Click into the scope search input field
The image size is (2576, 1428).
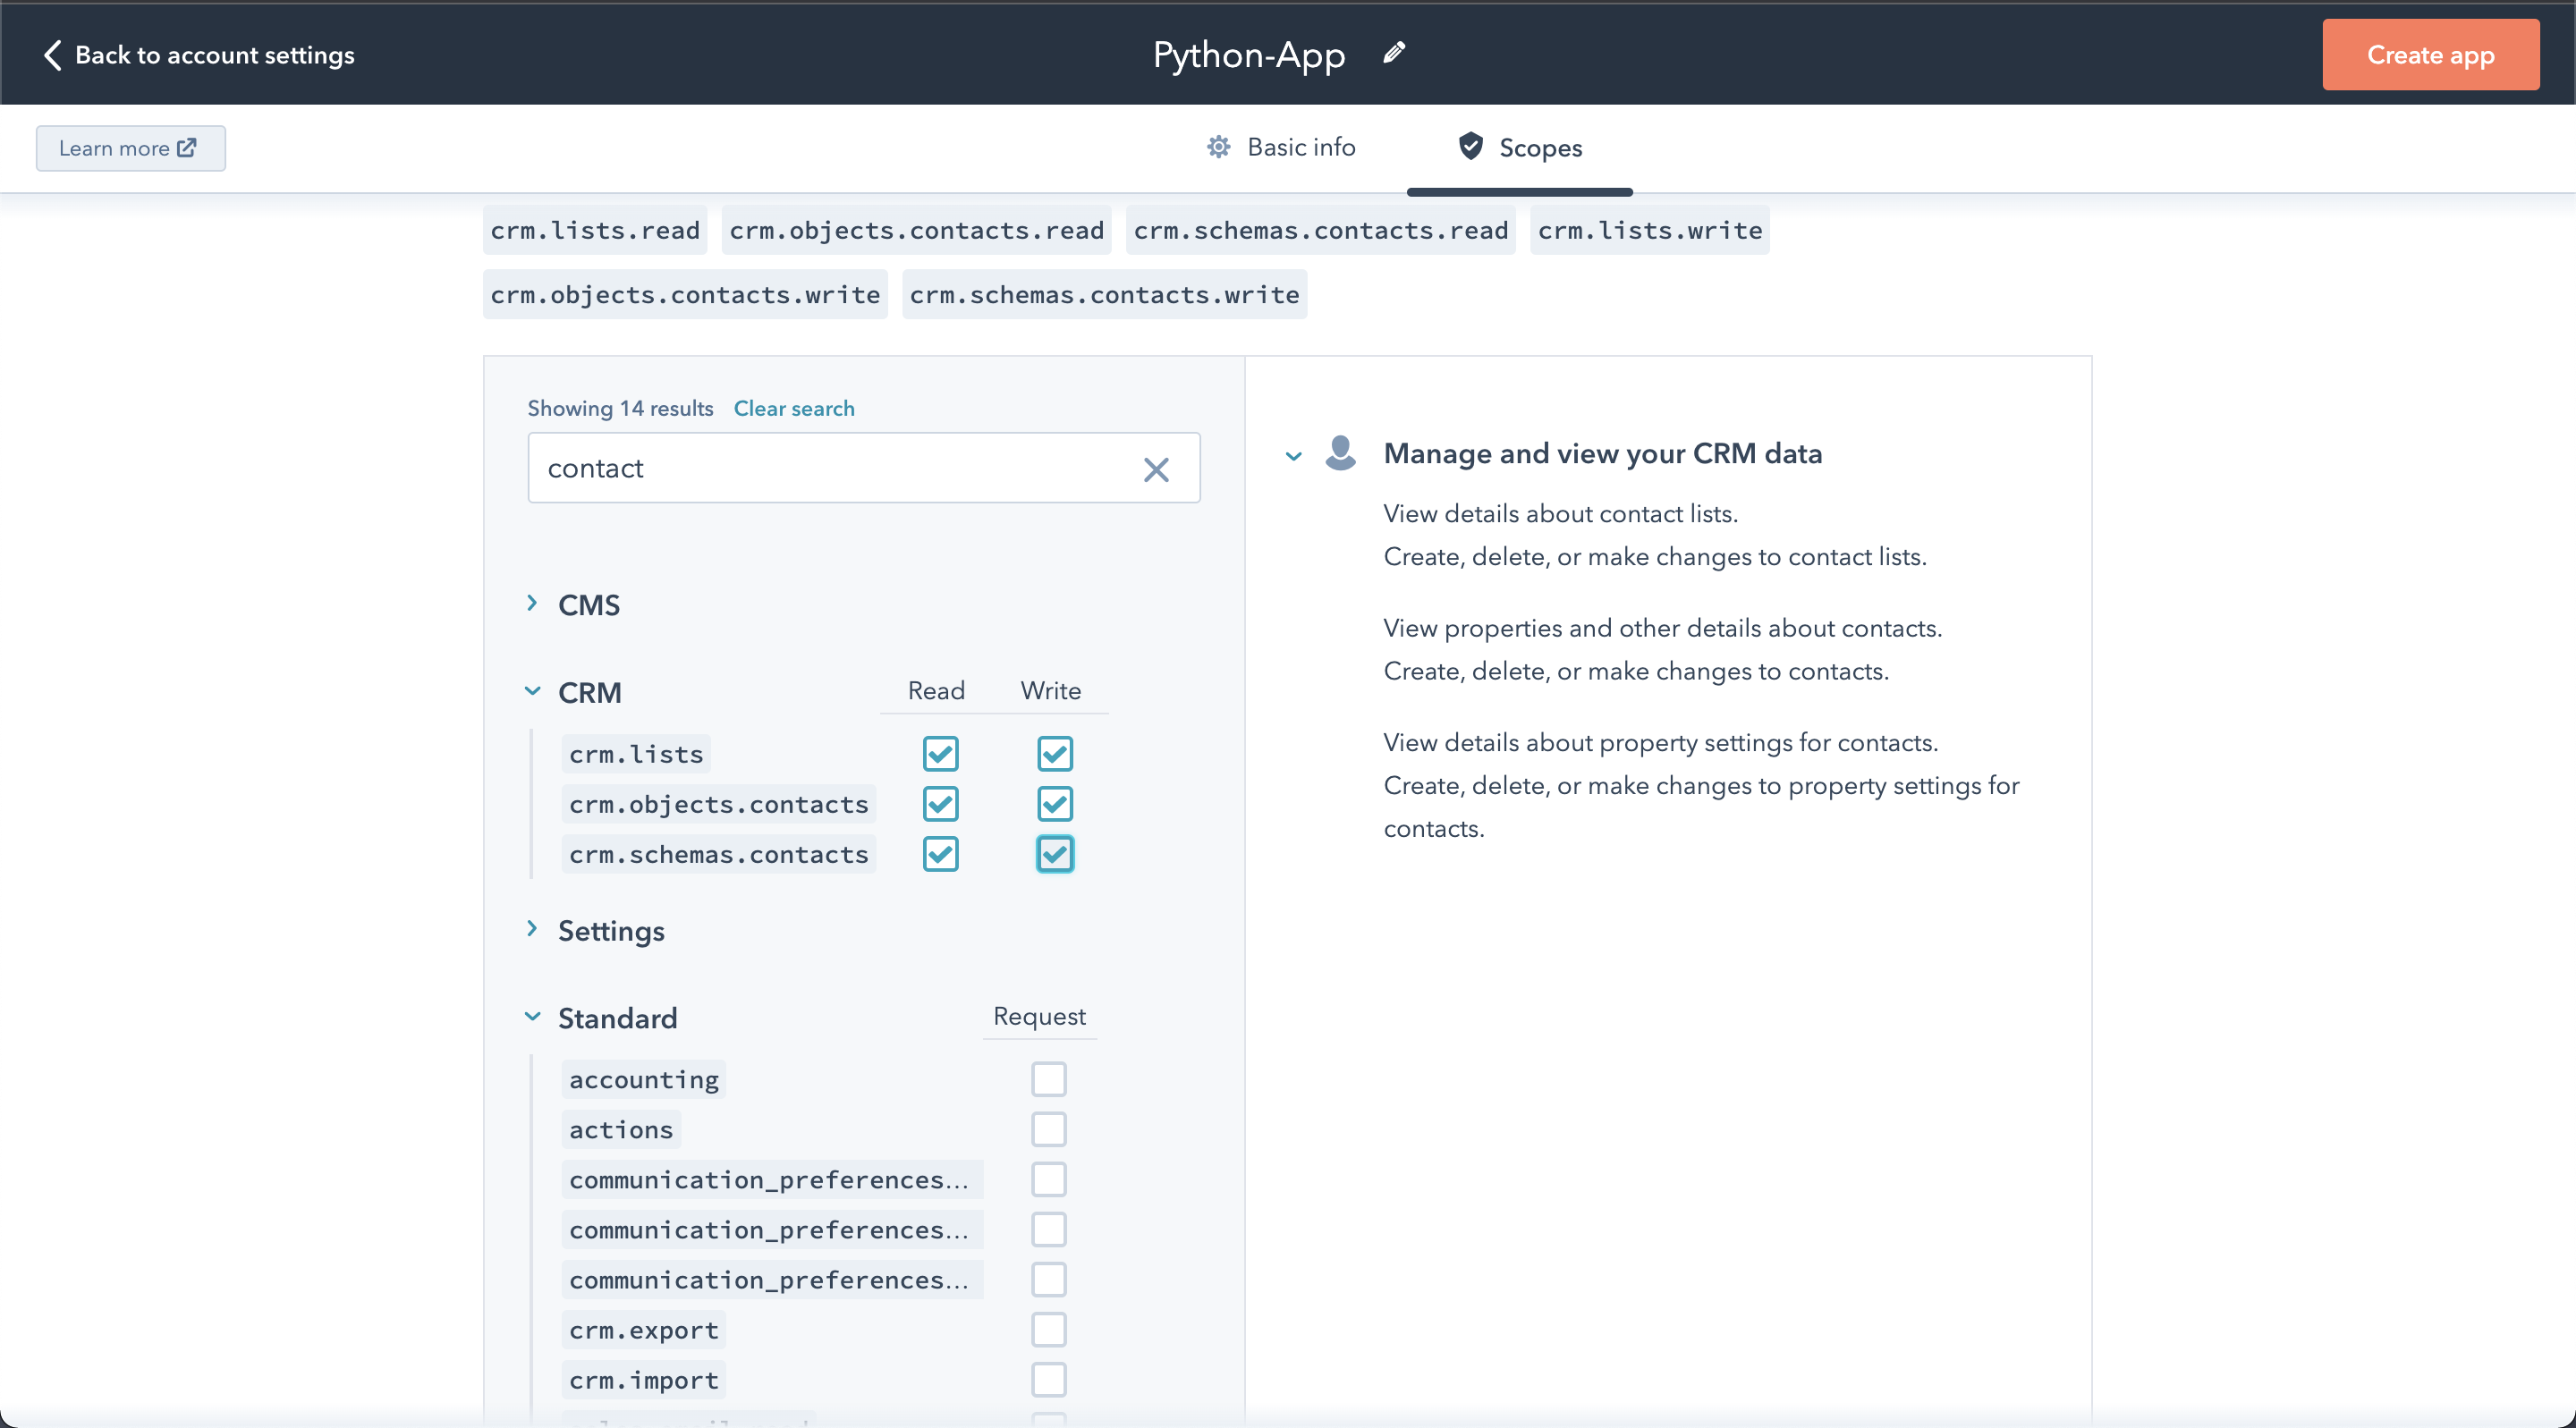pyautogui.click(x=830, y=468)
